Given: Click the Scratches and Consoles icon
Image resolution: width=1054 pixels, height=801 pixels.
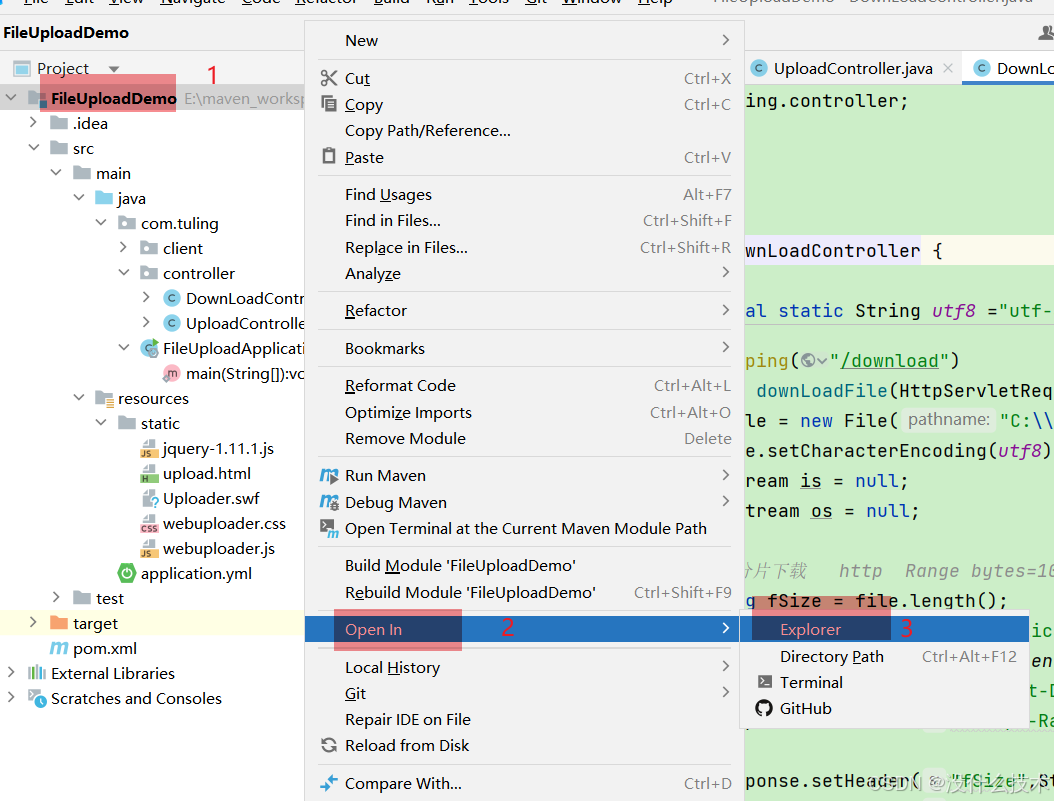Looking at the screenshot, I should click(37, 698).
